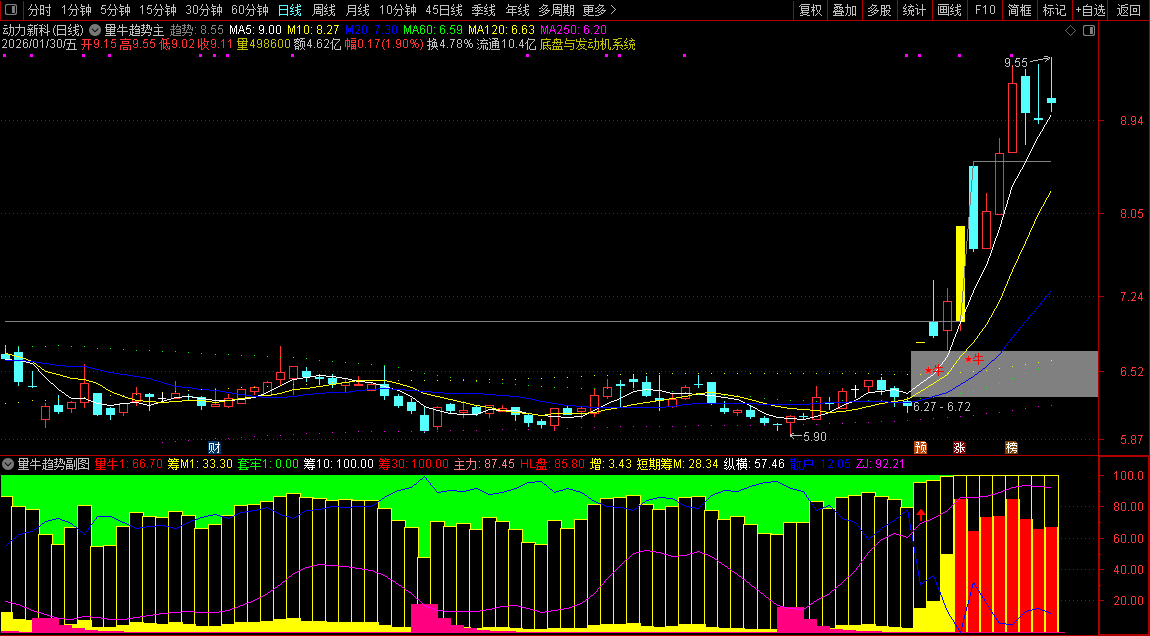
Task: Select the 15分钟 period tab
Action: coord(158,10)
